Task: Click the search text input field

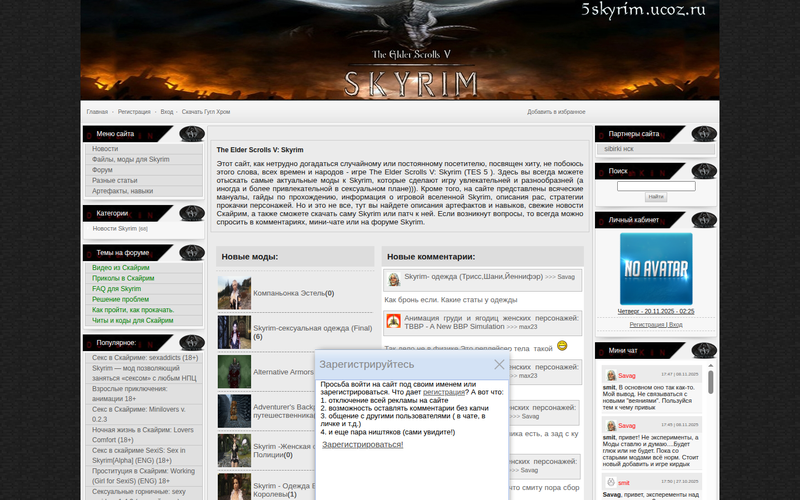Action: pyautogui.click(x=655, y=186)
